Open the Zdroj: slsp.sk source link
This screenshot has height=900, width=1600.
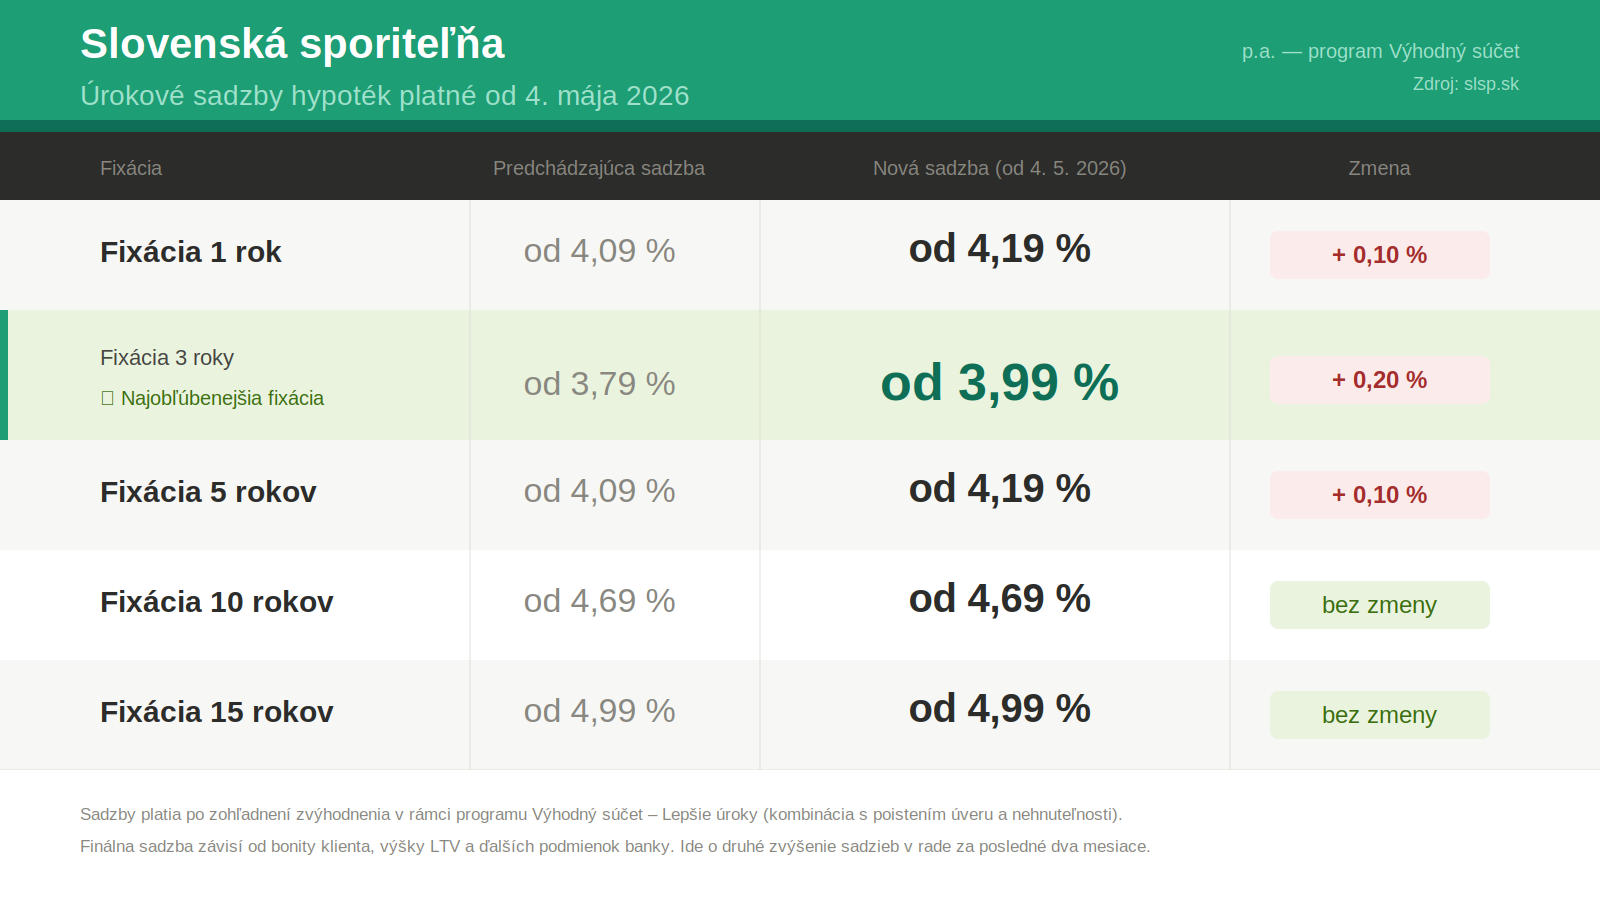tap(1465, 84)
